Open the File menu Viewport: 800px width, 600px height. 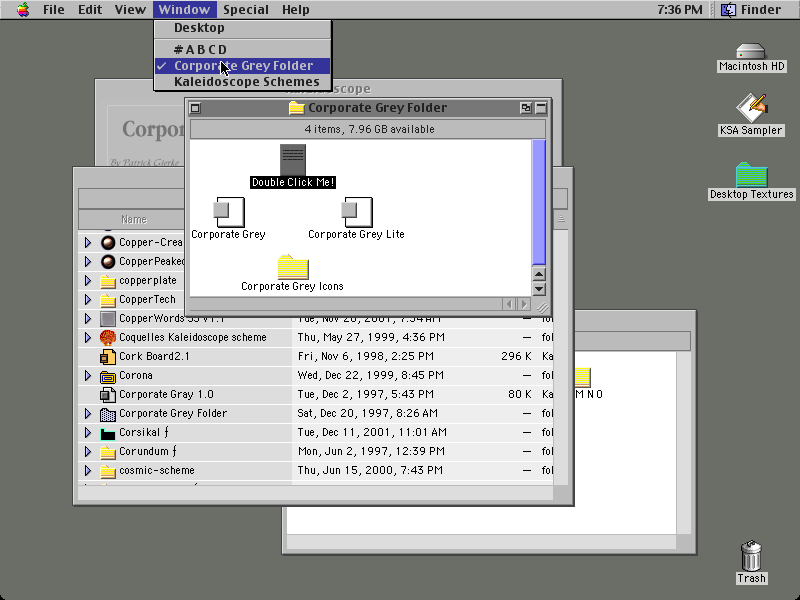54,9
